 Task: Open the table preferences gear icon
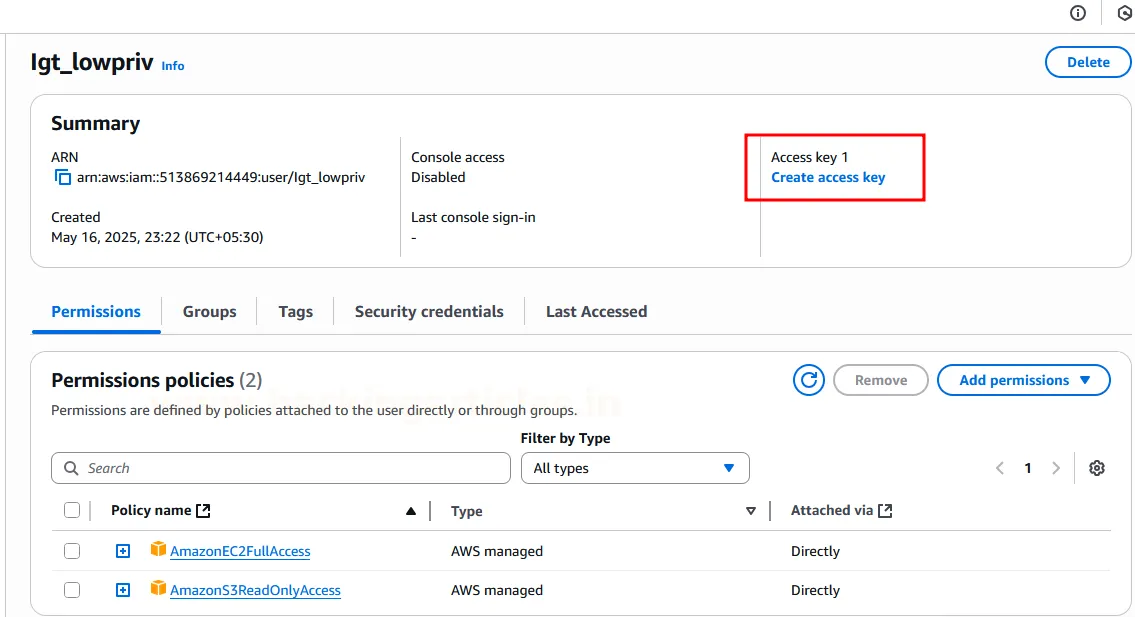[1097, 468]
